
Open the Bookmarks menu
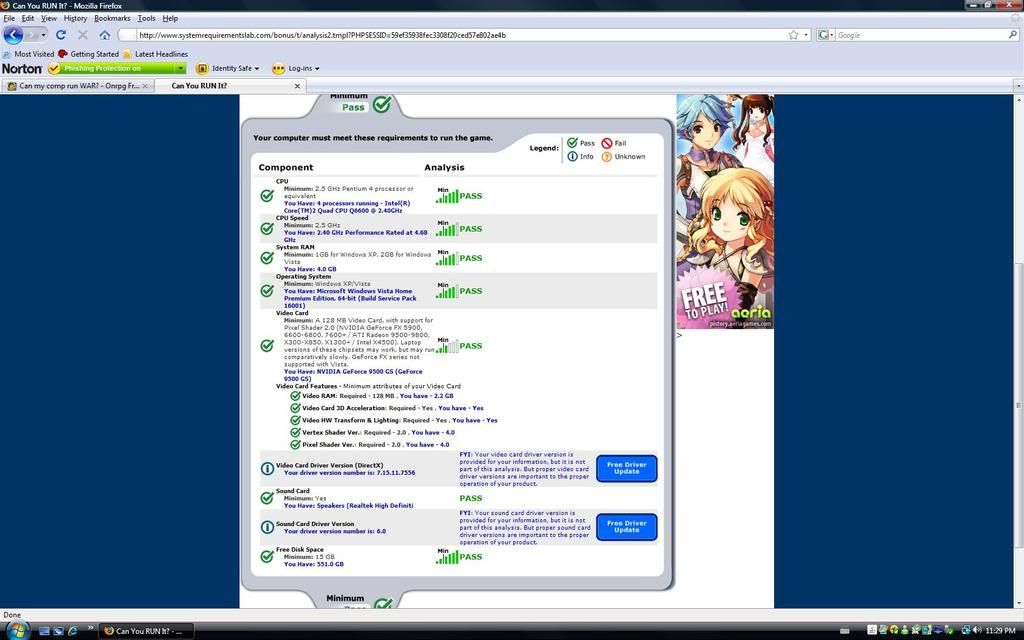pos(112,18)
